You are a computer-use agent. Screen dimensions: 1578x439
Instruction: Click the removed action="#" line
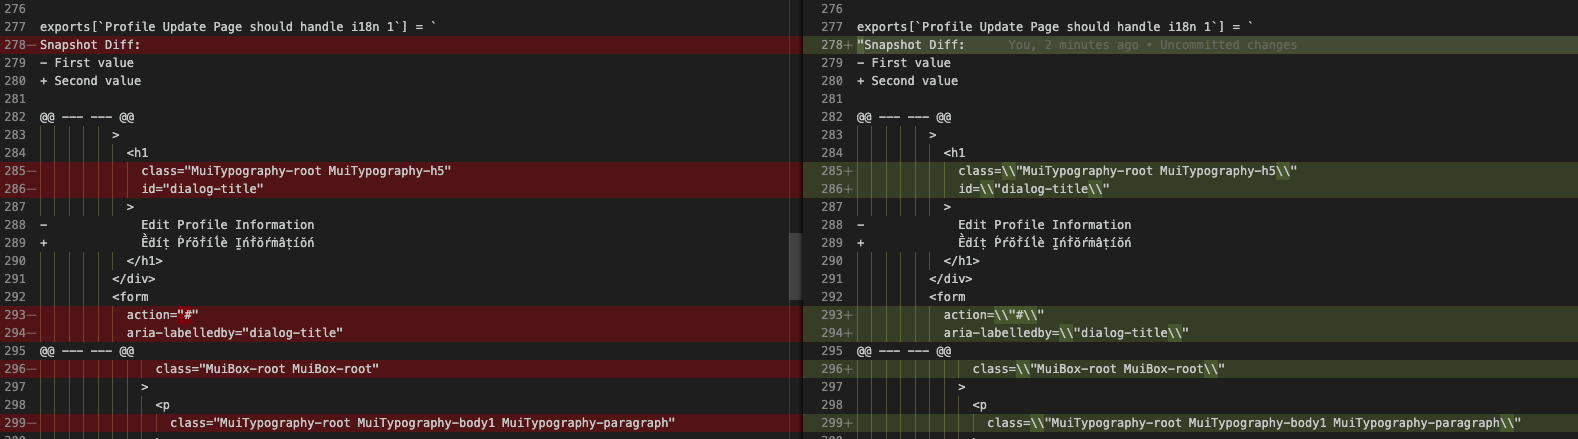click(x=162, y=315)
